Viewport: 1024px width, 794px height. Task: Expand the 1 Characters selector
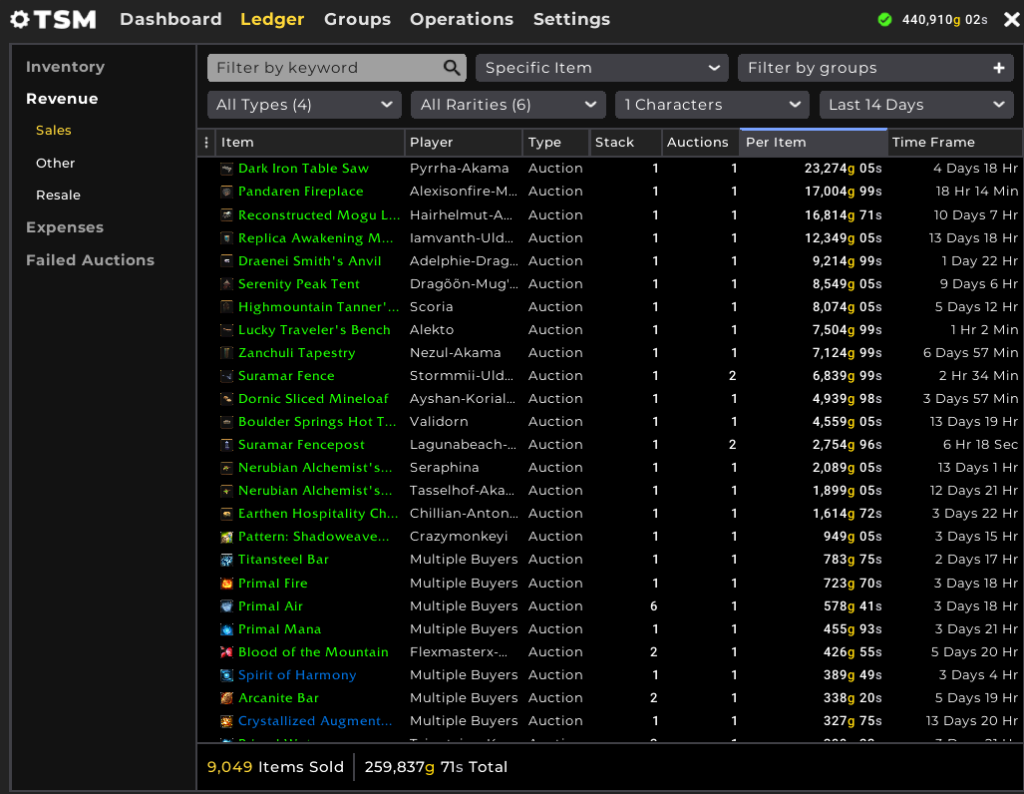pyautogui.click(x=711, y=104)
